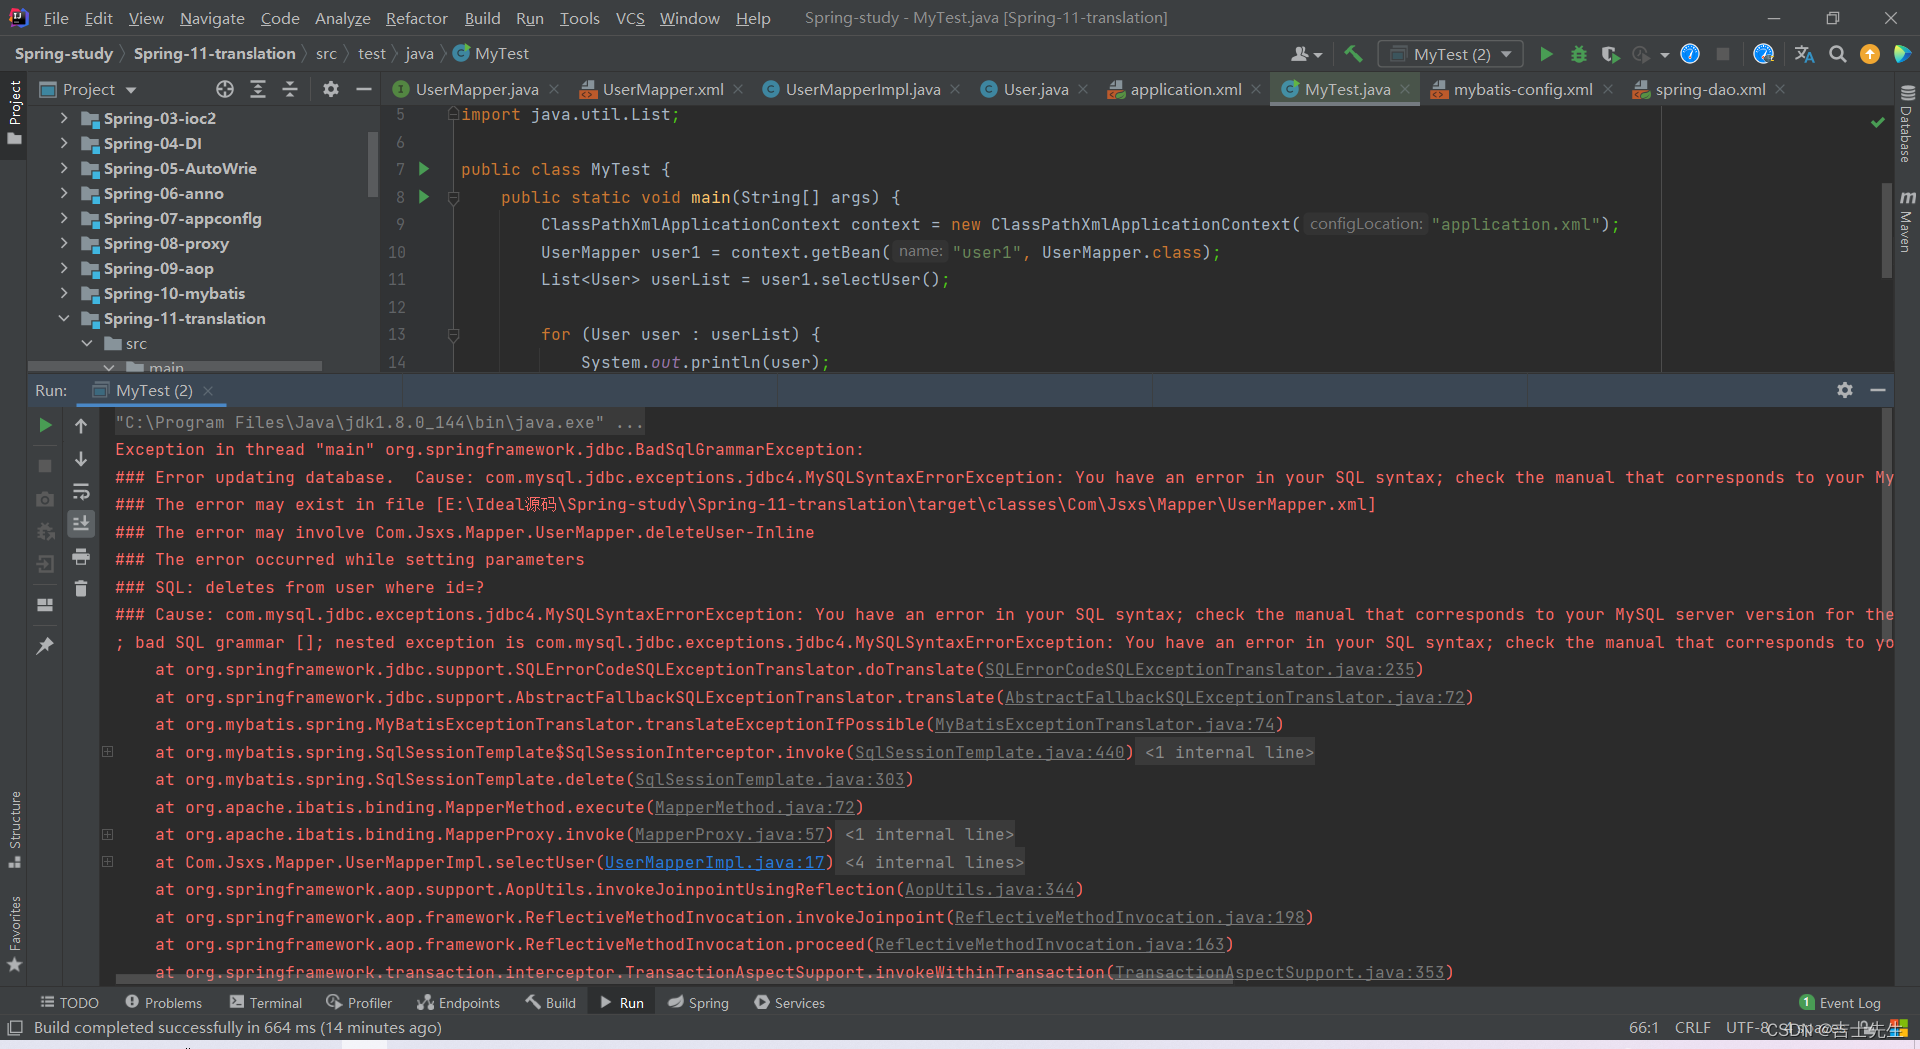This screenshot has width=1920, height=1049.
Task: Collapse Spring-11-translation module
Action: click(x=64, y=318)
